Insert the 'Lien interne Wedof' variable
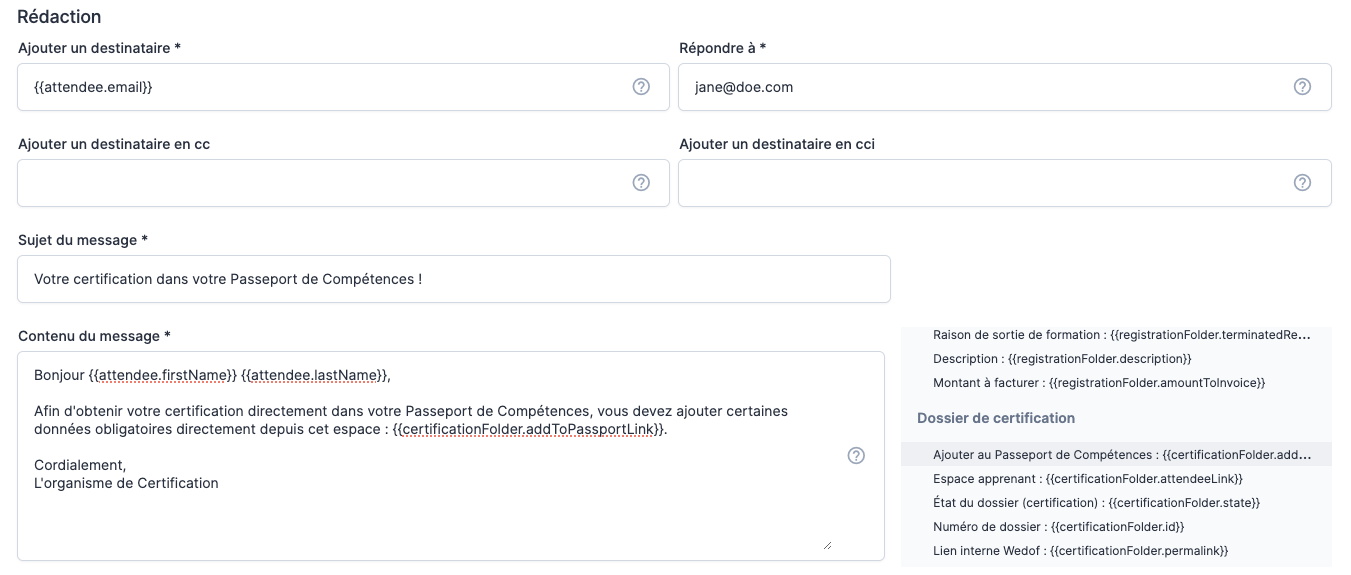Screen dimensions: 1351x575 coord(1080,551)
